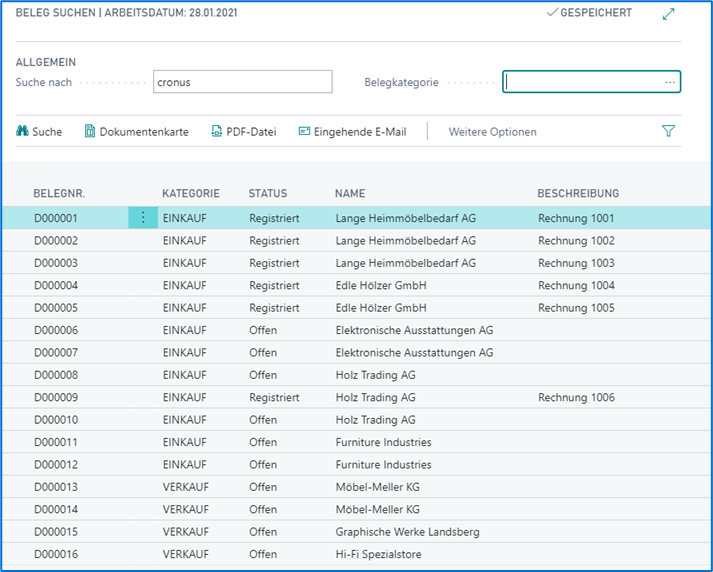Click the Gespeichert status indicator
Viewport: 713px width, 572px height.
point(589,13)
